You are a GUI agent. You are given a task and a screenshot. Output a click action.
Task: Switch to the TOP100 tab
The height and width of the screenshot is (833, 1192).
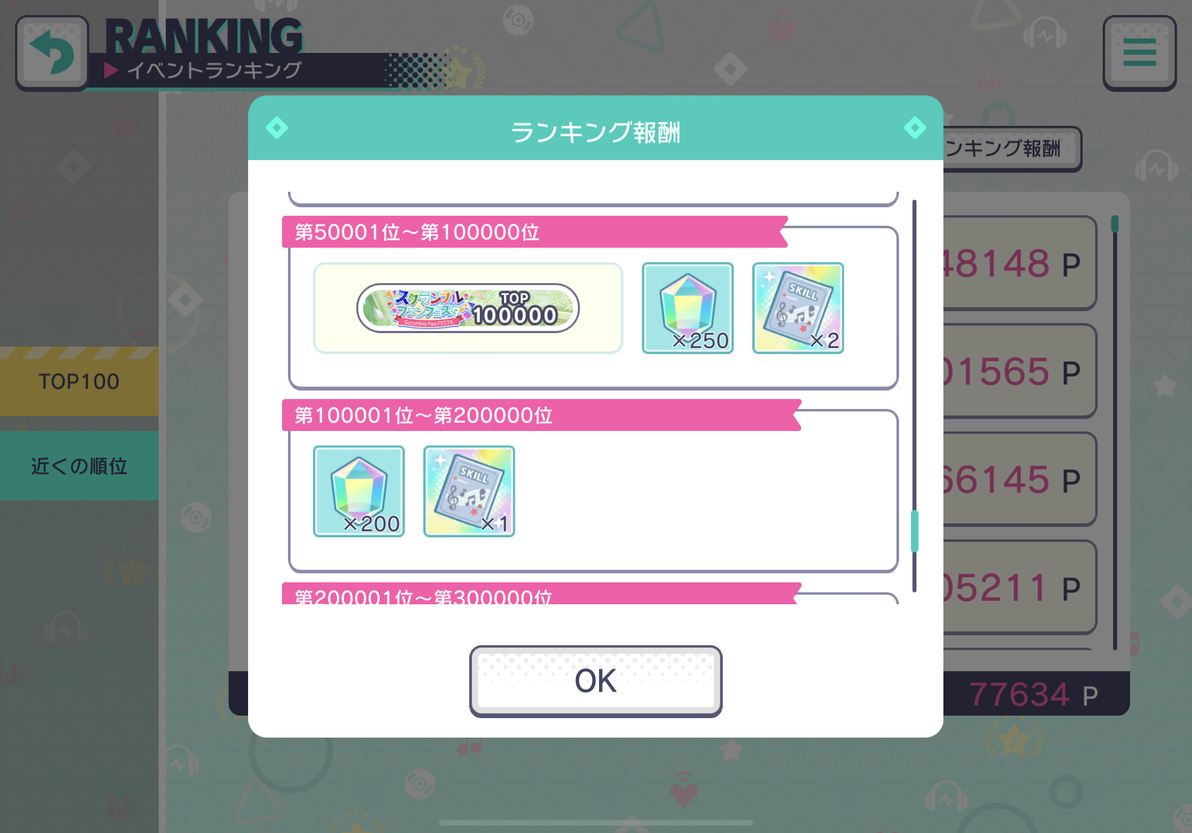(79, 382)
